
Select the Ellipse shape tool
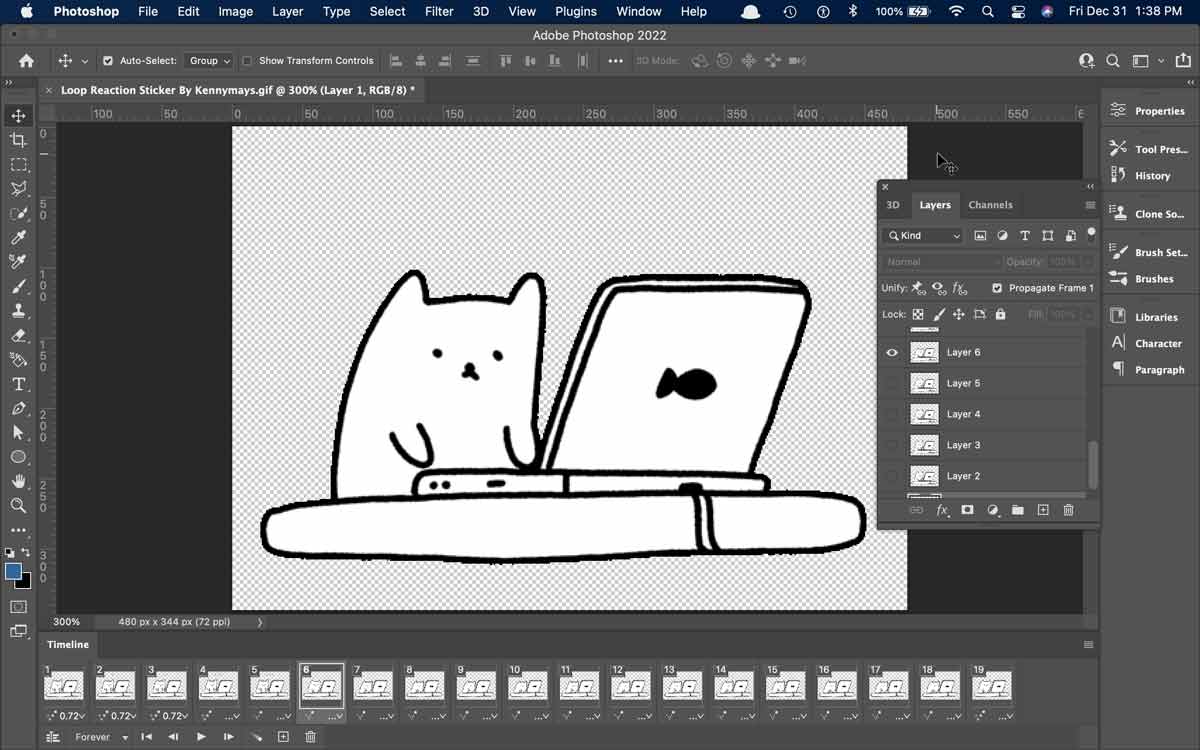(x=18, y=457)
